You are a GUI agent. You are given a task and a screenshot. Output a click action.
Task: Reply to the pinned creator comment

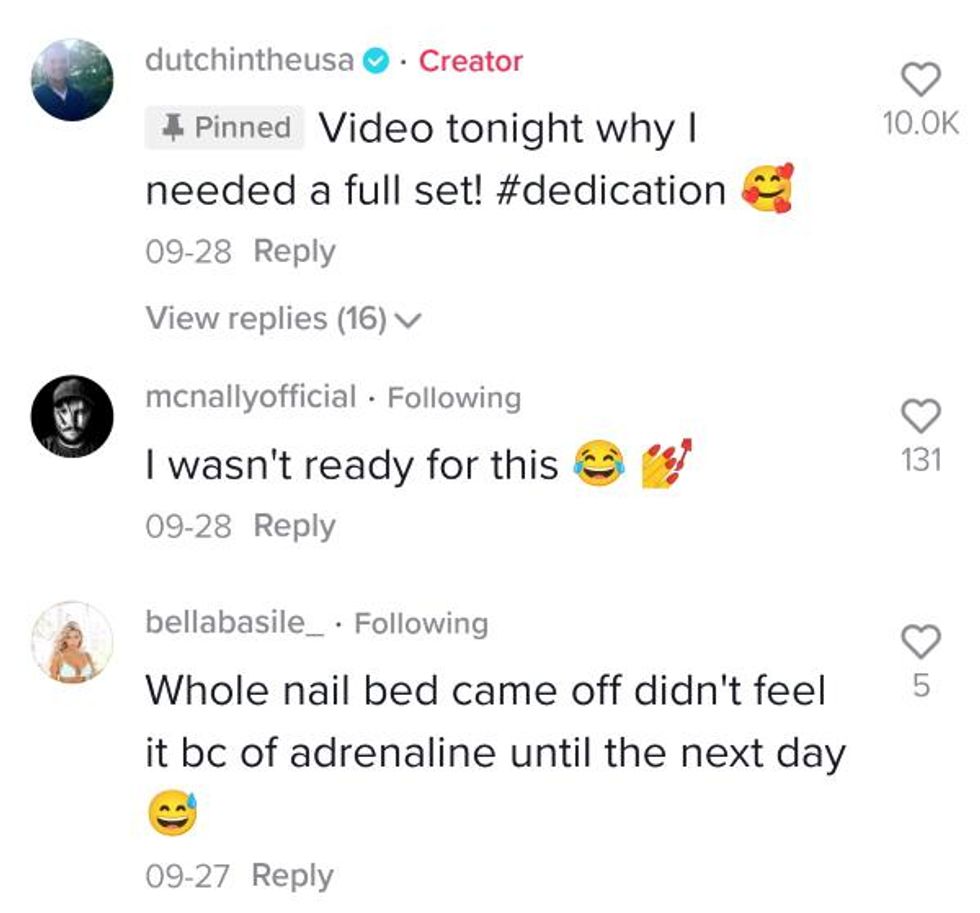click(x=294, y=251)
